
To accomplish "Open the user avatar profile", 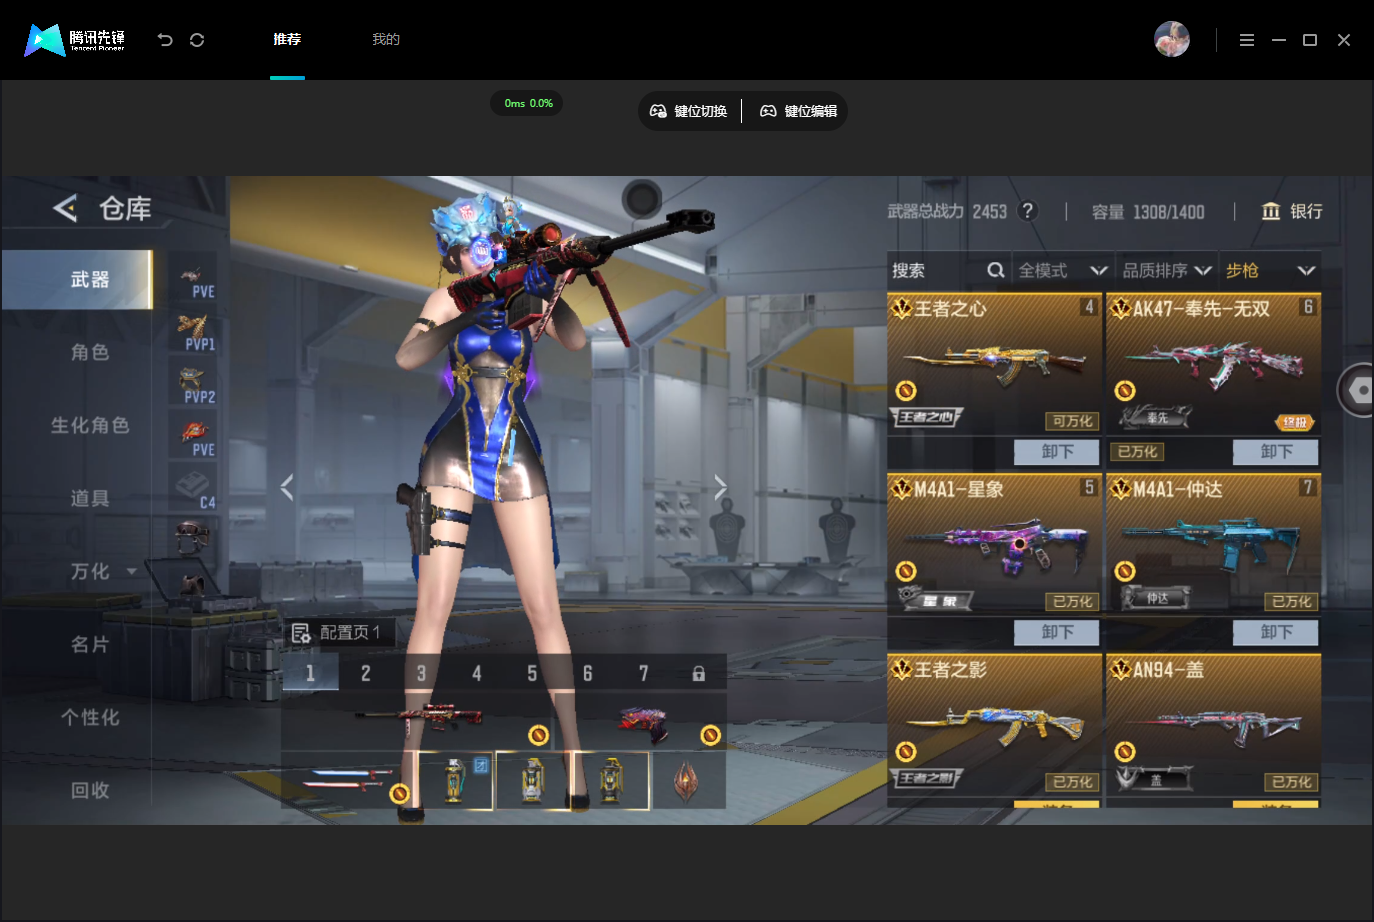I will [1172, 39].
